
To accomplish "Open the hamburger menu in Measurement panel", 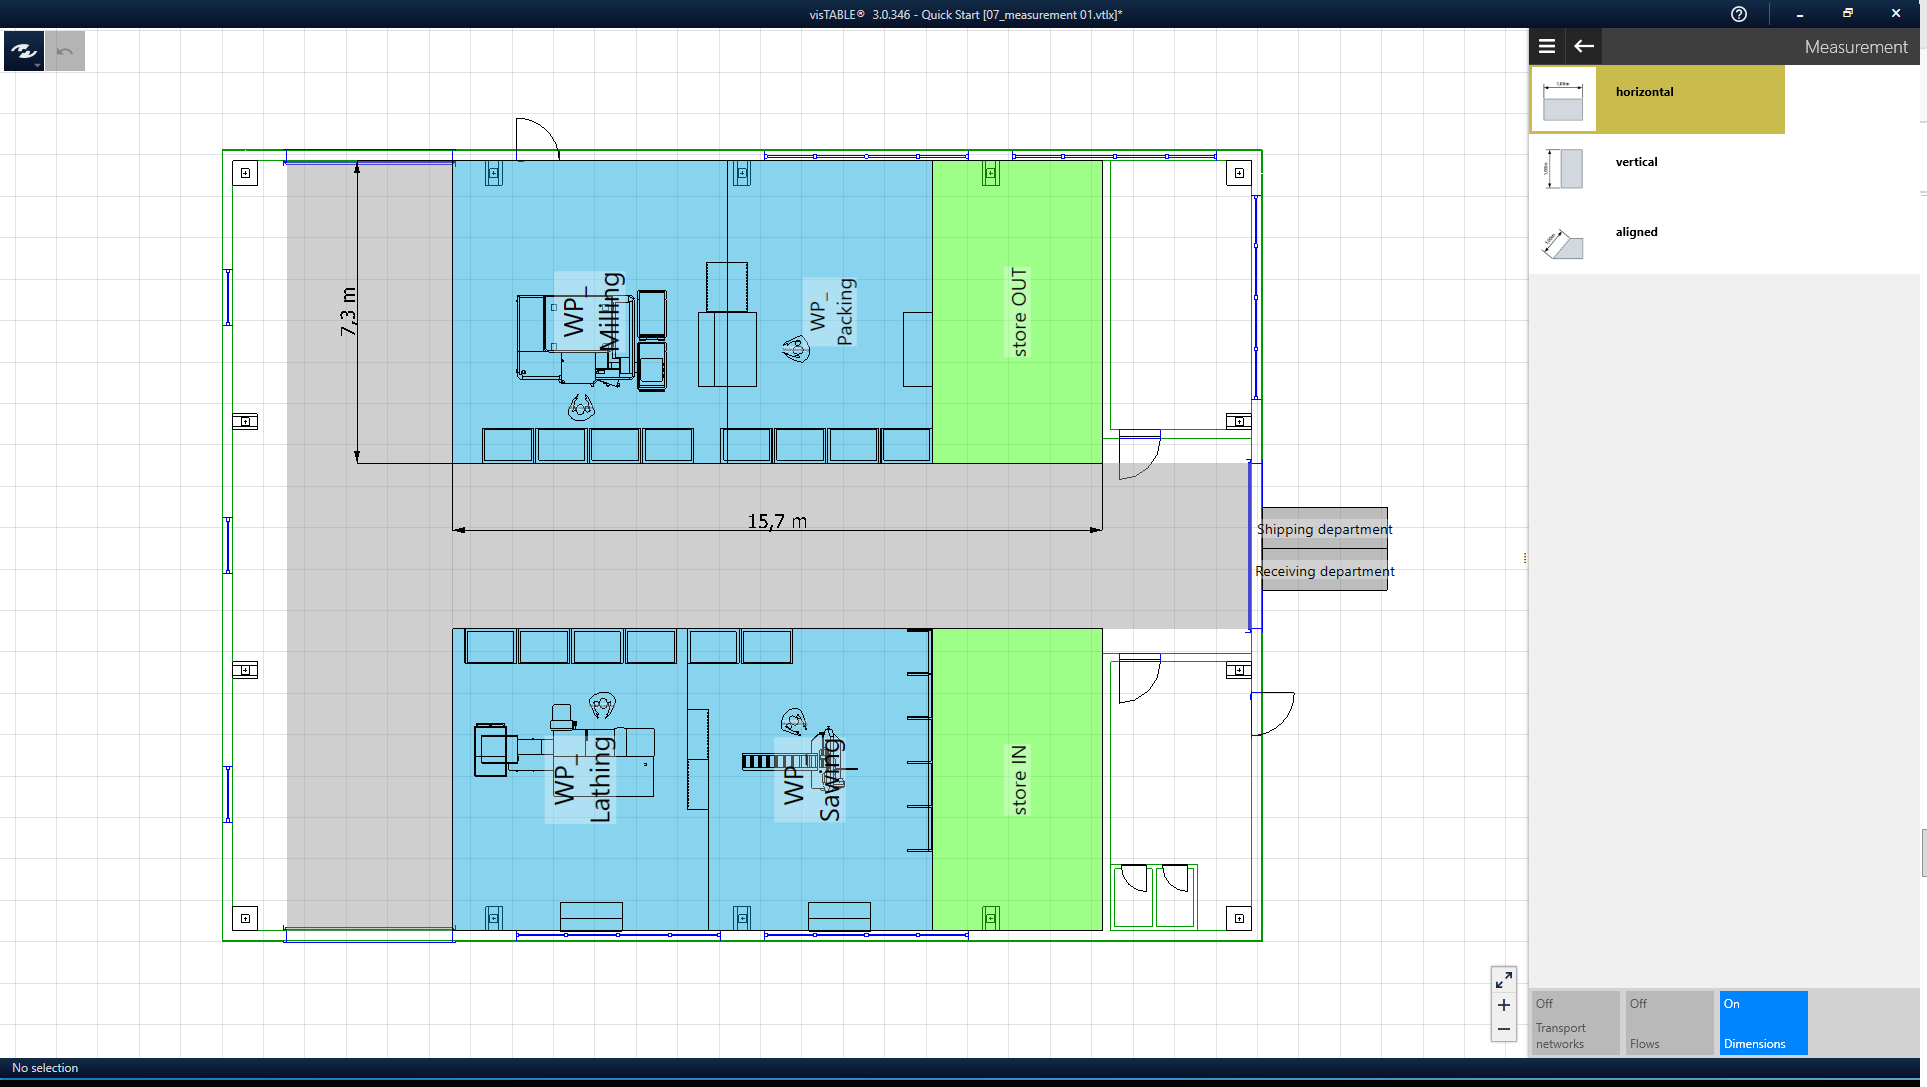I will 1547,46.
